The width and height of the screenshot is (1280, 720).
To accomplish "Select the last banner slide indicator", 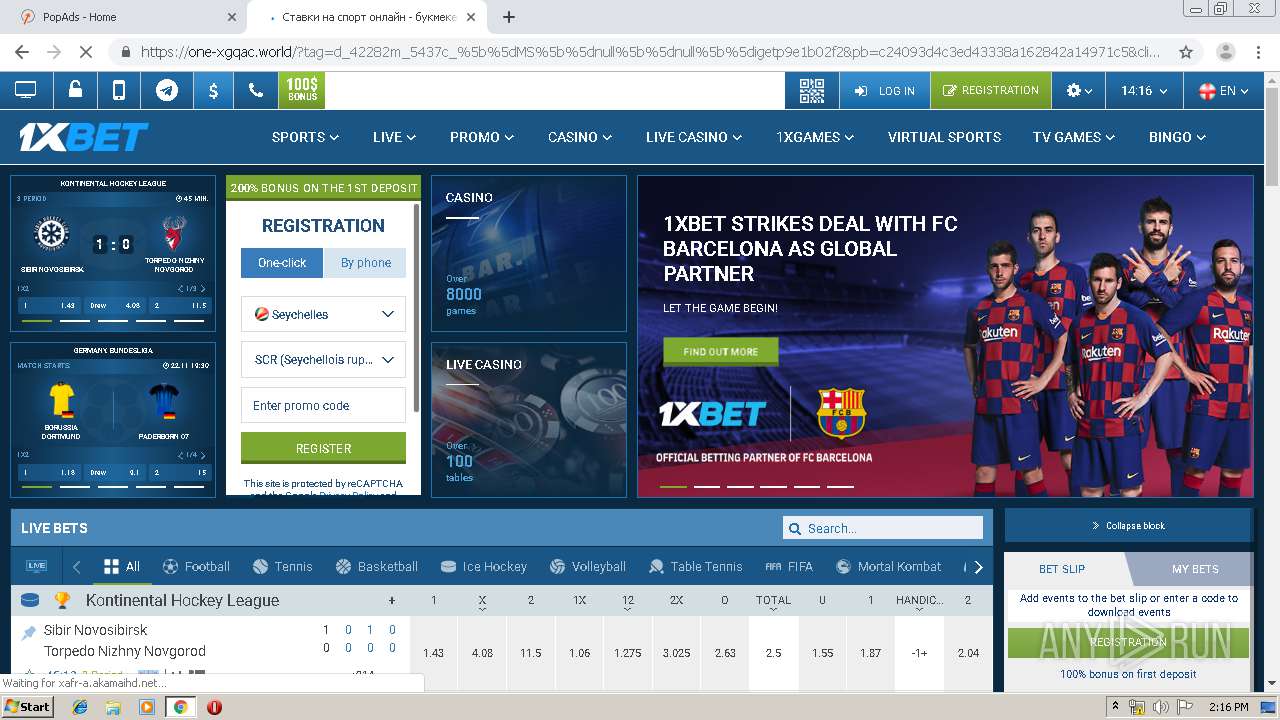I will (x=840, y=487).
